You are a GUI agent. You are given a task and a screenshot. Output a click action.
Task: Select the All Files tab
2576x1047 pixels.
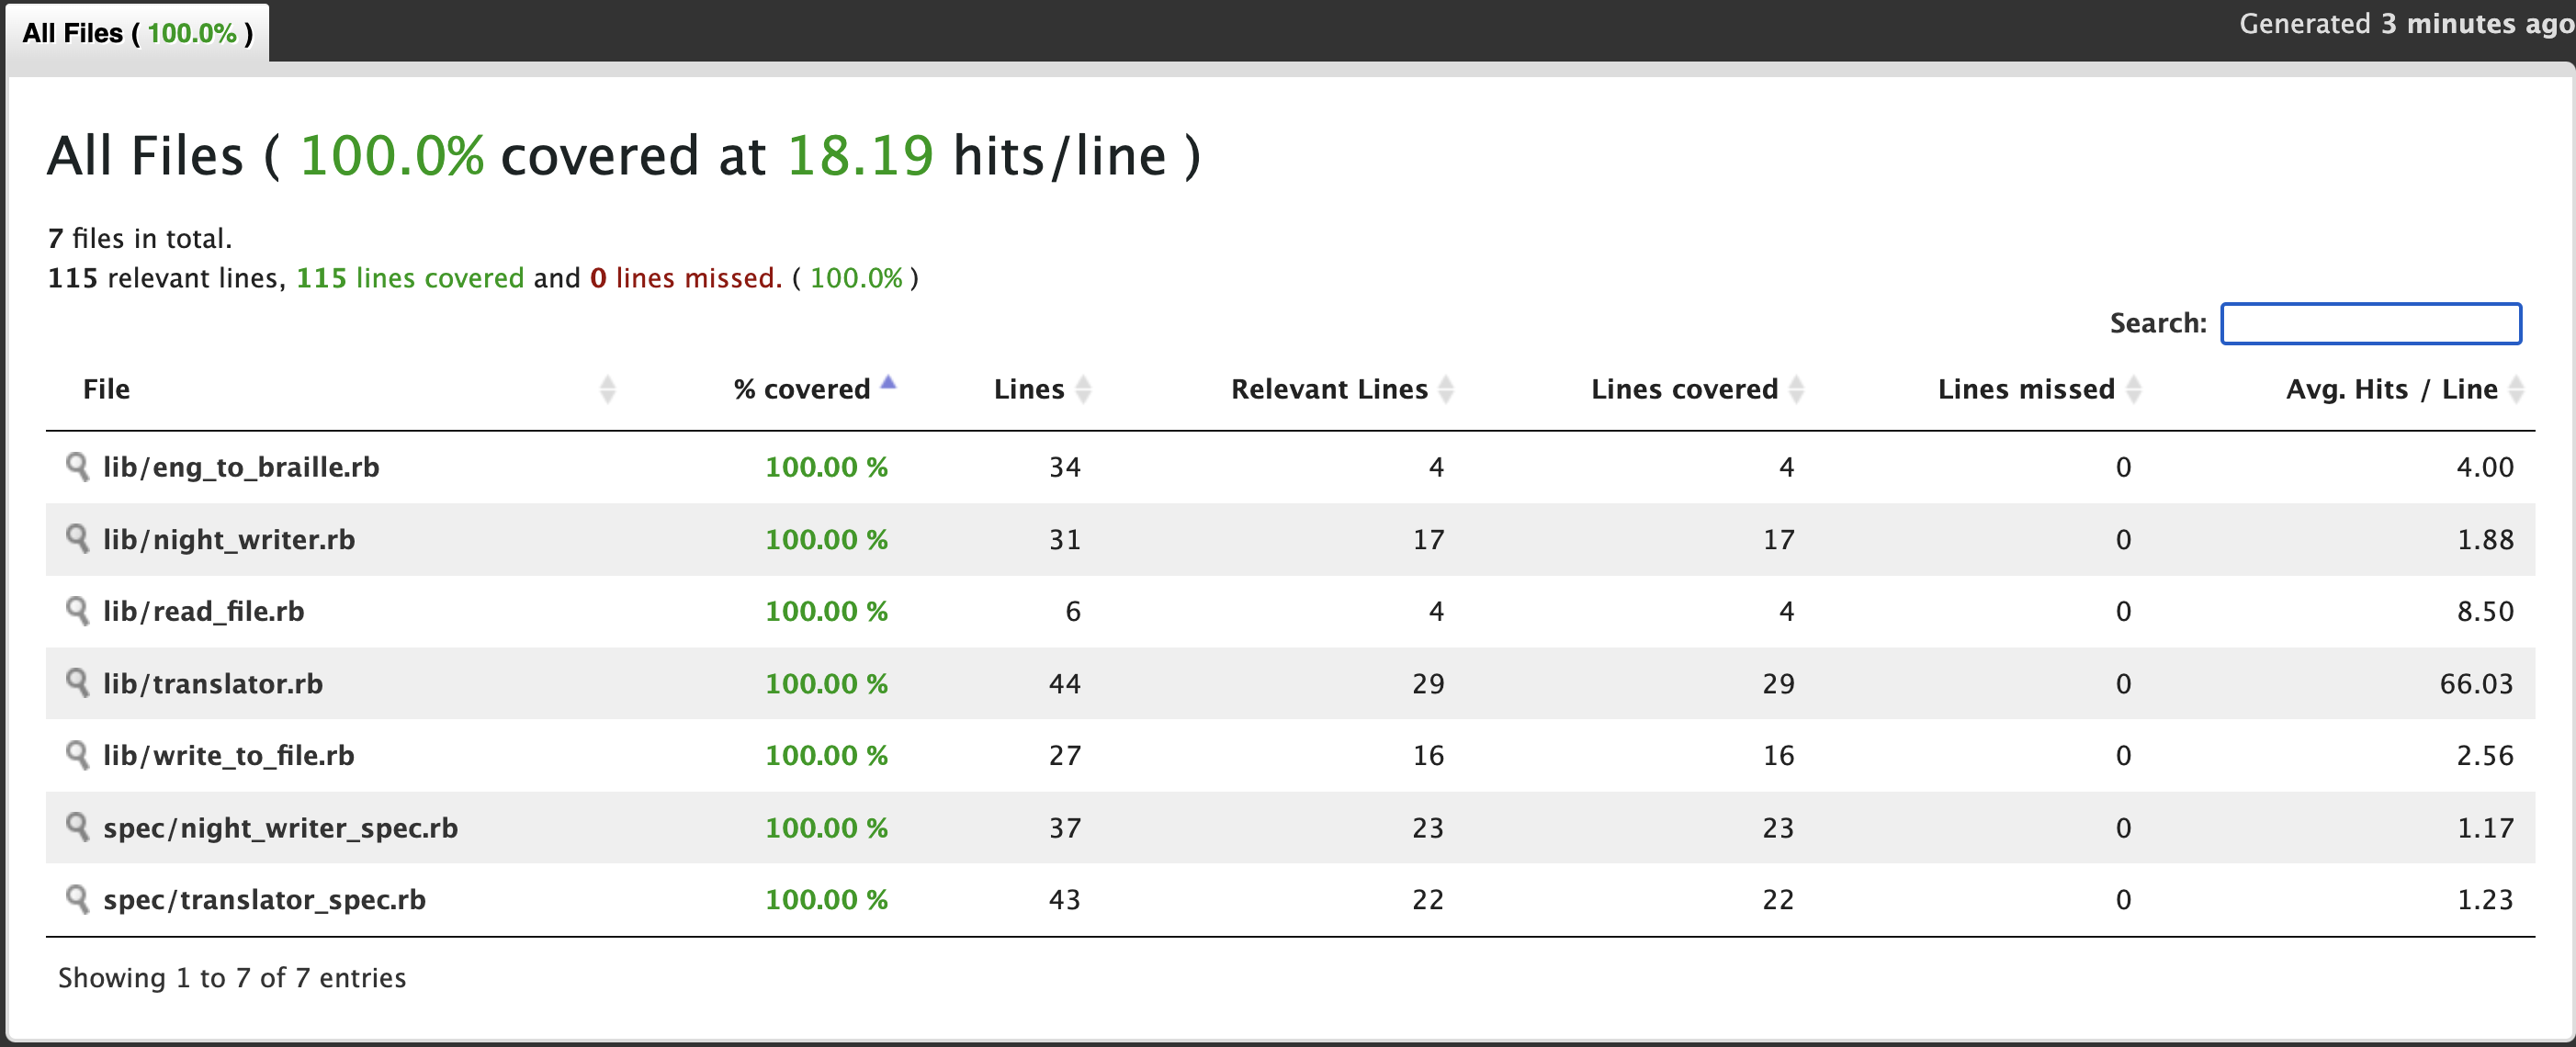137,33
